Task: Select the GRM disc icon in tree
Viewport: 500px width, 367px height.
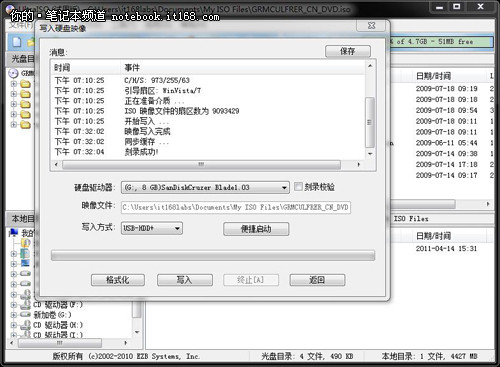Action: pyautogui.click(x=13, y=73)
